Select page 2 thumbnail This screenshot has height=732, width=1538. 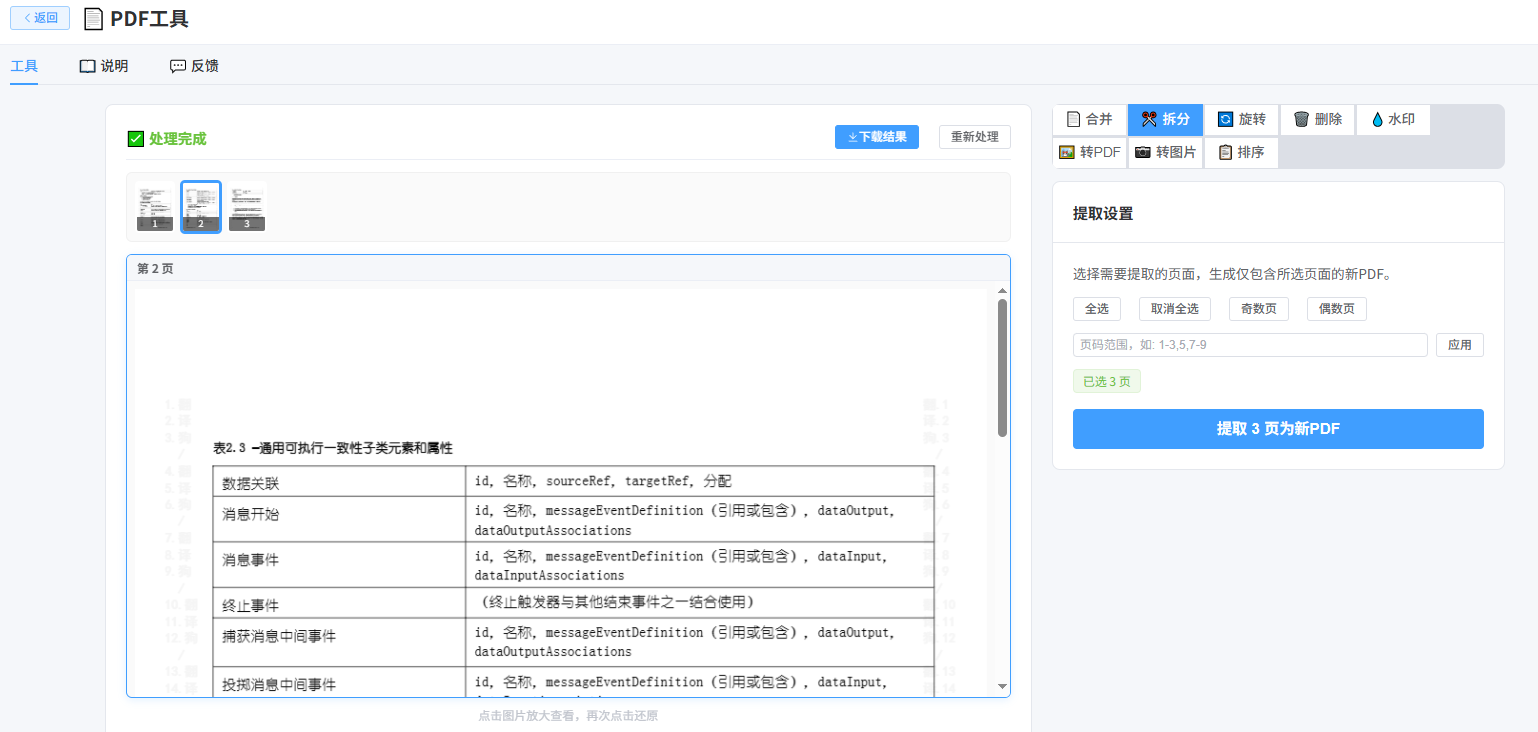point(201,207)
